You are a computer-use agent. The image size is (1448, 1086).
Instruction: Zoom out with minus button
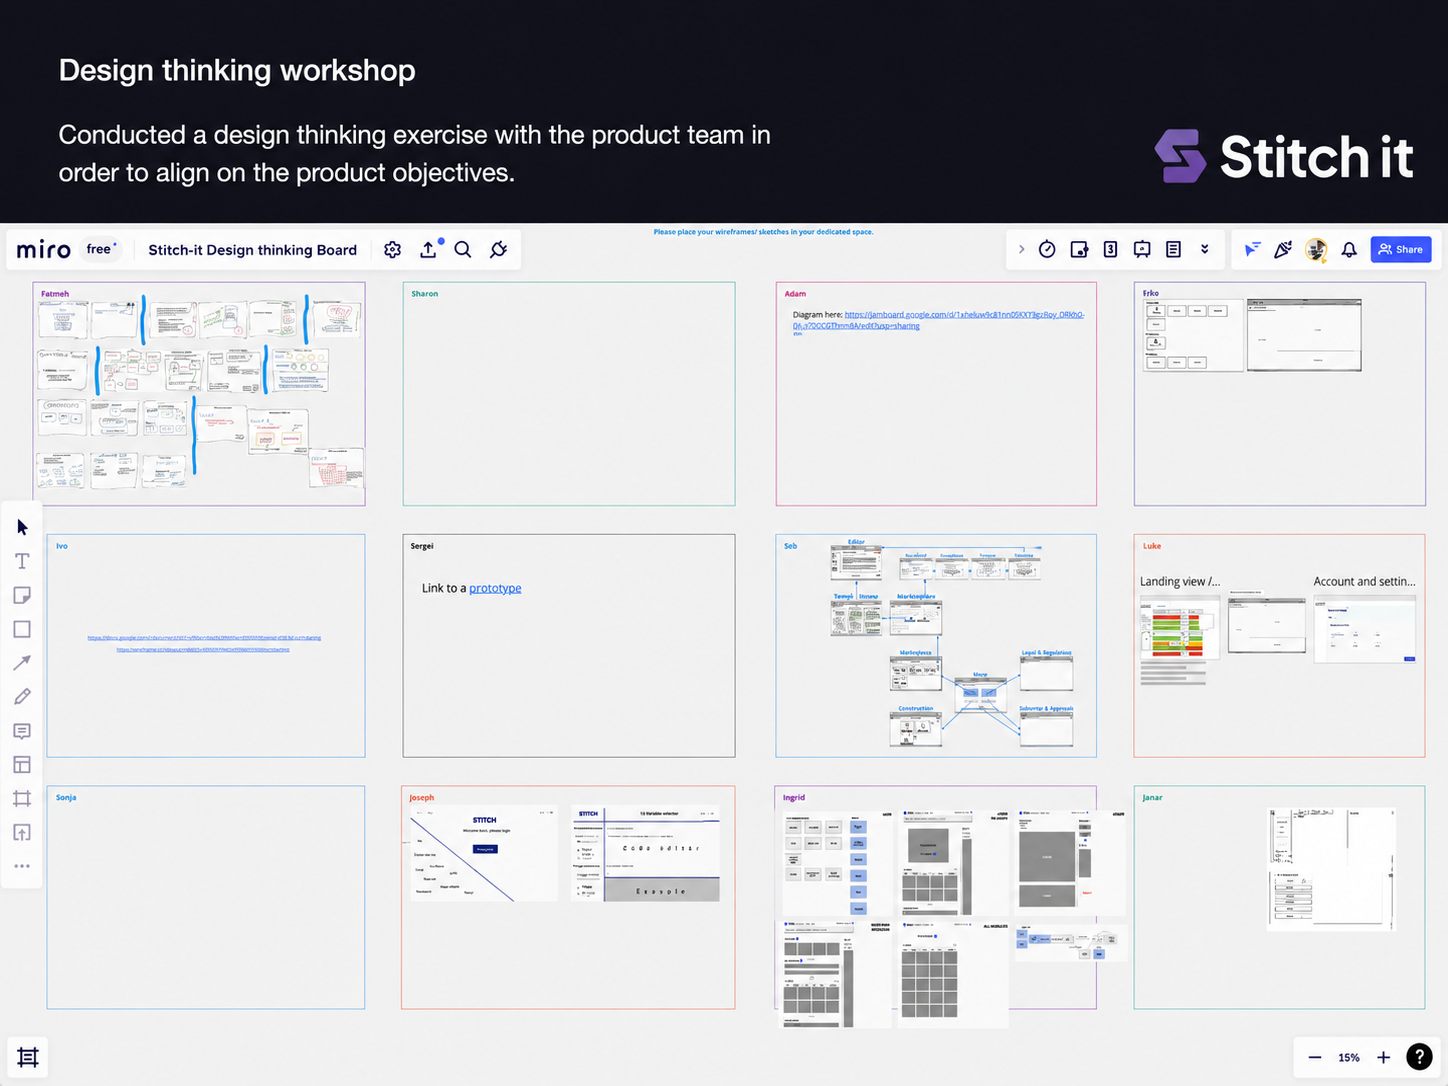point(1315,1057)
